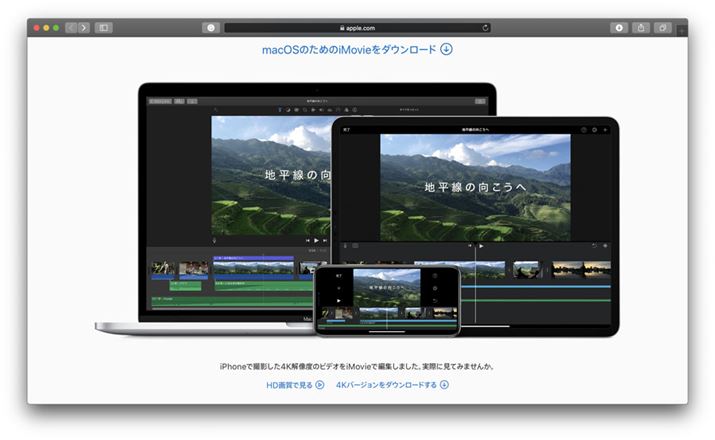Show the tab overview
Screen dimensions: 715x440
click(x=663, y=28)
